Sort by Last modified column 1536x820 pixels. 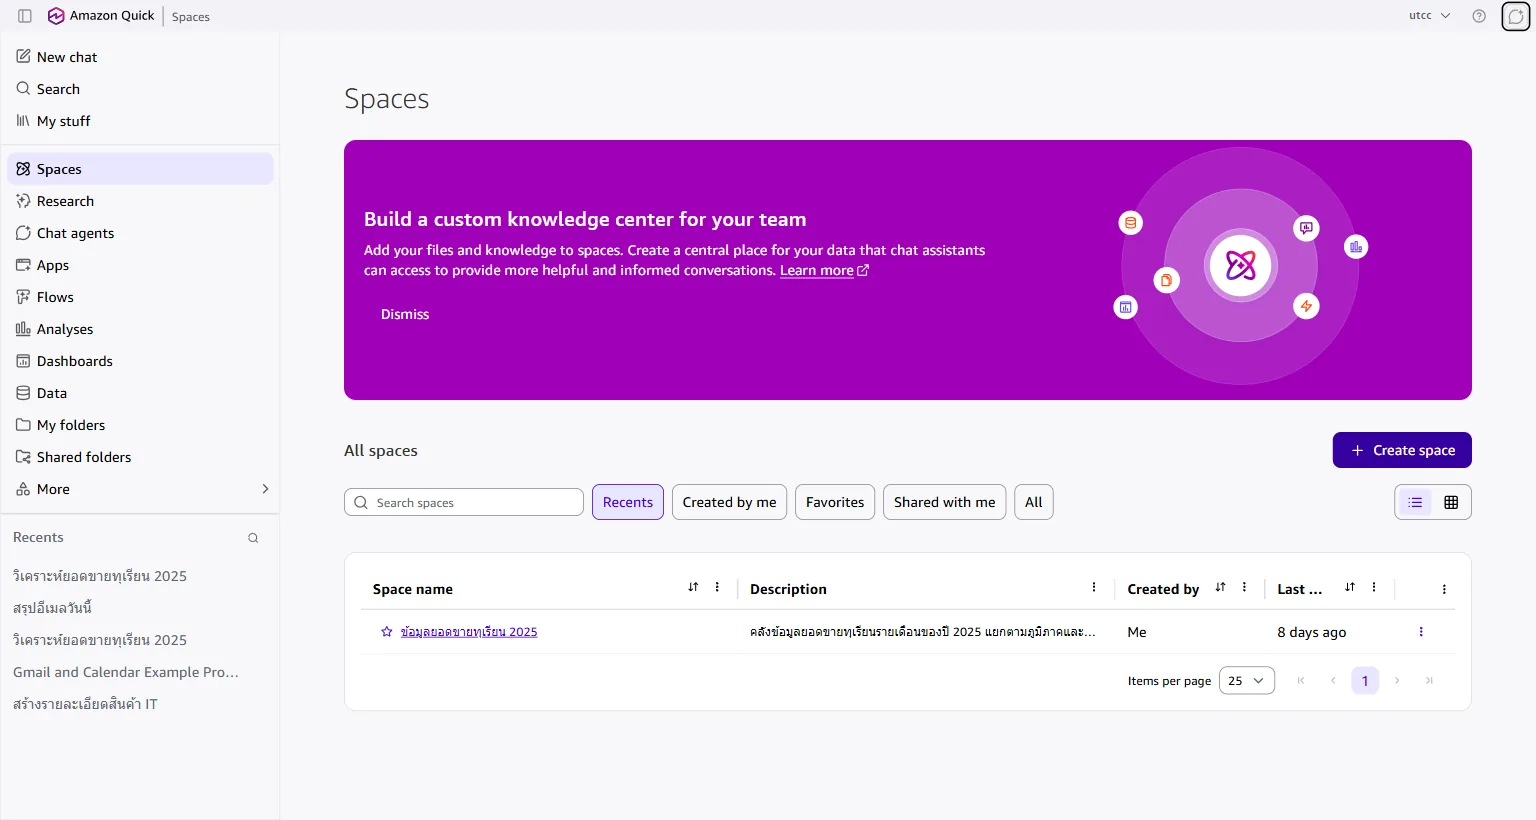(x=1350, y=588)
